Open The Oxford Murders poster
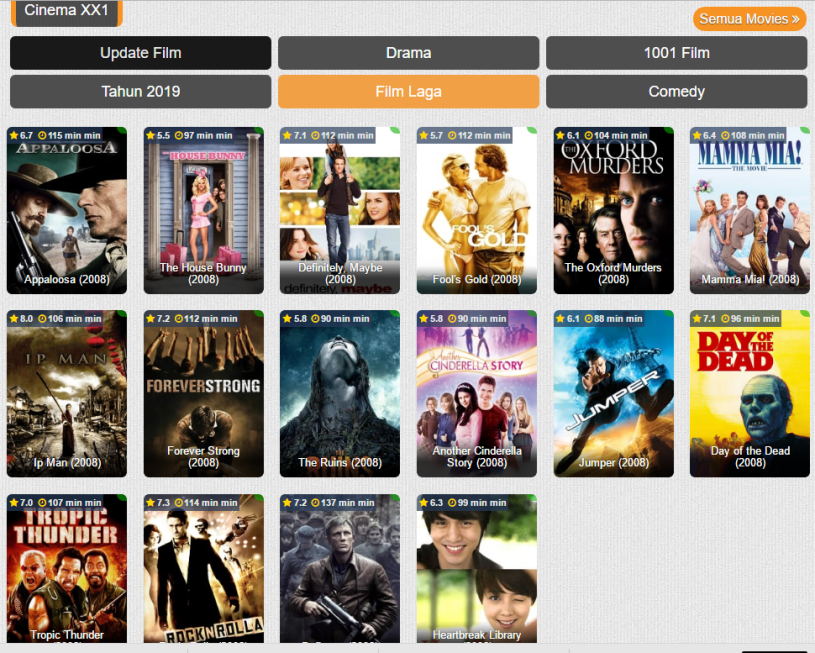815x653 pixels. coord(613,211)
